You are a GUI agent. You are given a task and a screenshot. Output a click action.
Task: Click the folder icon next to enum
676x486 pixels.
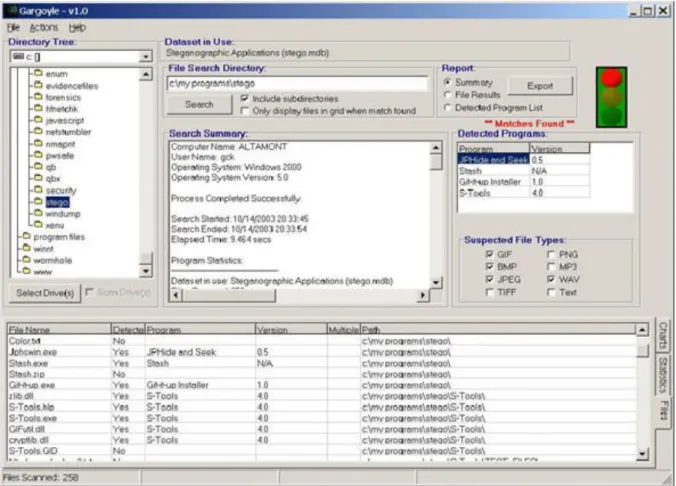tap(38, 73)
